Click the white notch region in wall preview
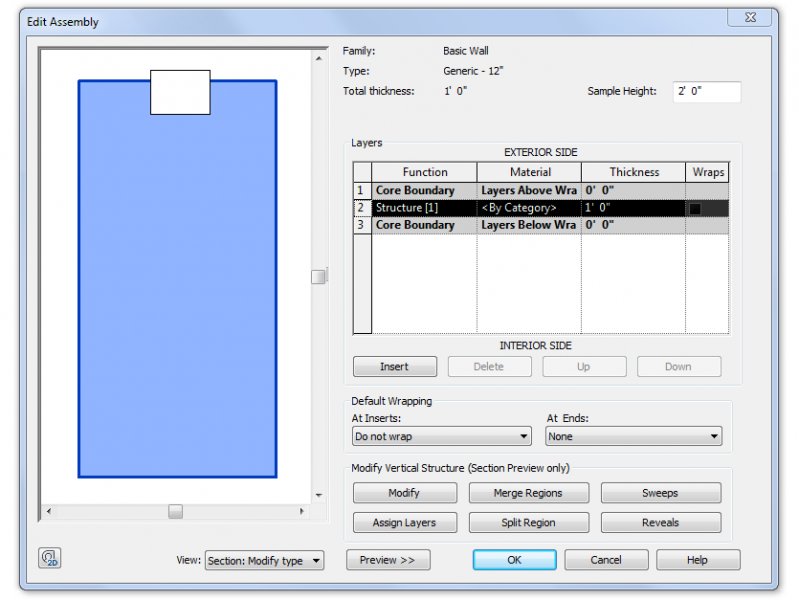The width and height of the screenshot is (799, 600). (180, 92)
